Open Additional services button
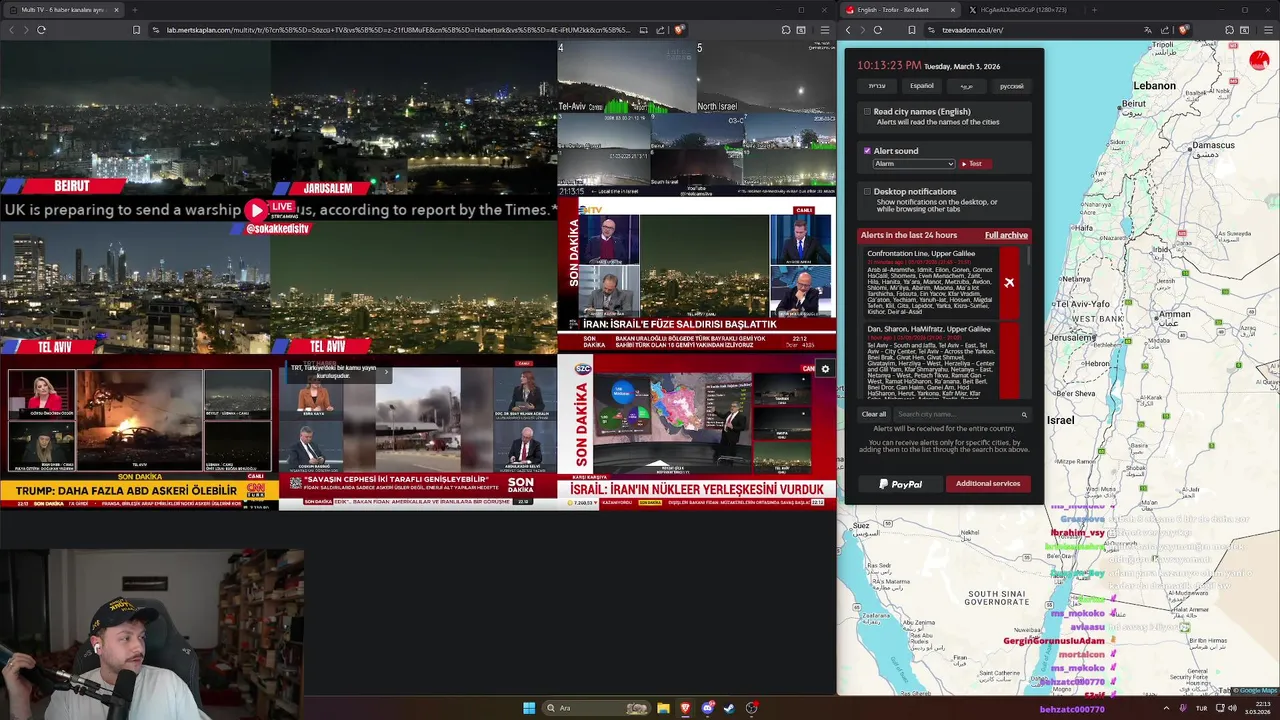Viewport: 1280px width, 720px height. click(987, 484)
